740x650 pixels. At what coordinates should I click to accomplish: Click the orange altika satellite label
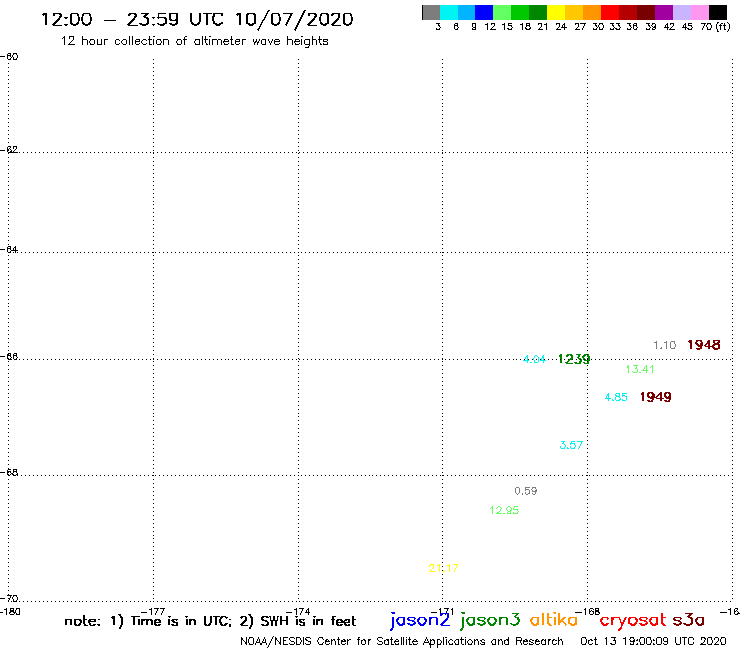(x=554, y=619)
